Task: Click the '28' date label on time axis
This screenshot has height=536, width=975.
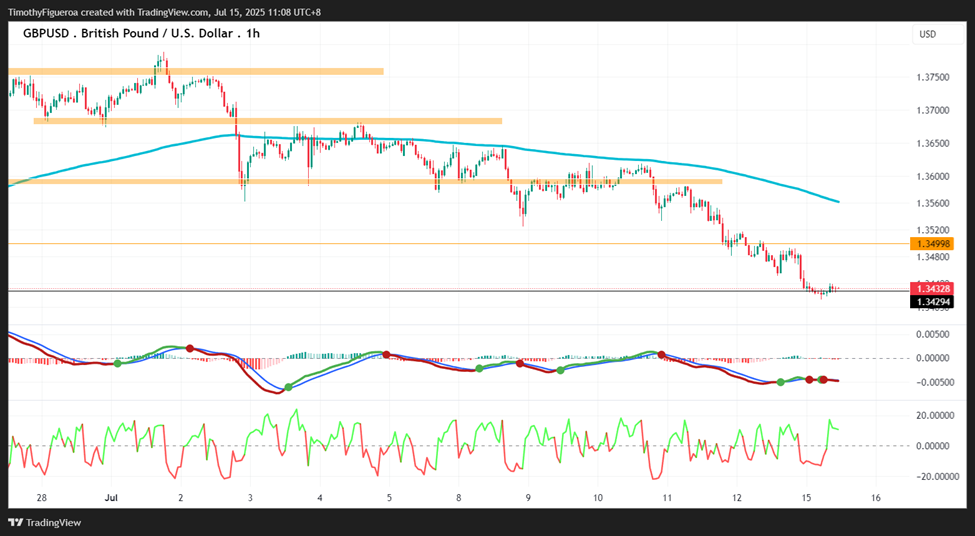Action: coord(42,498)
